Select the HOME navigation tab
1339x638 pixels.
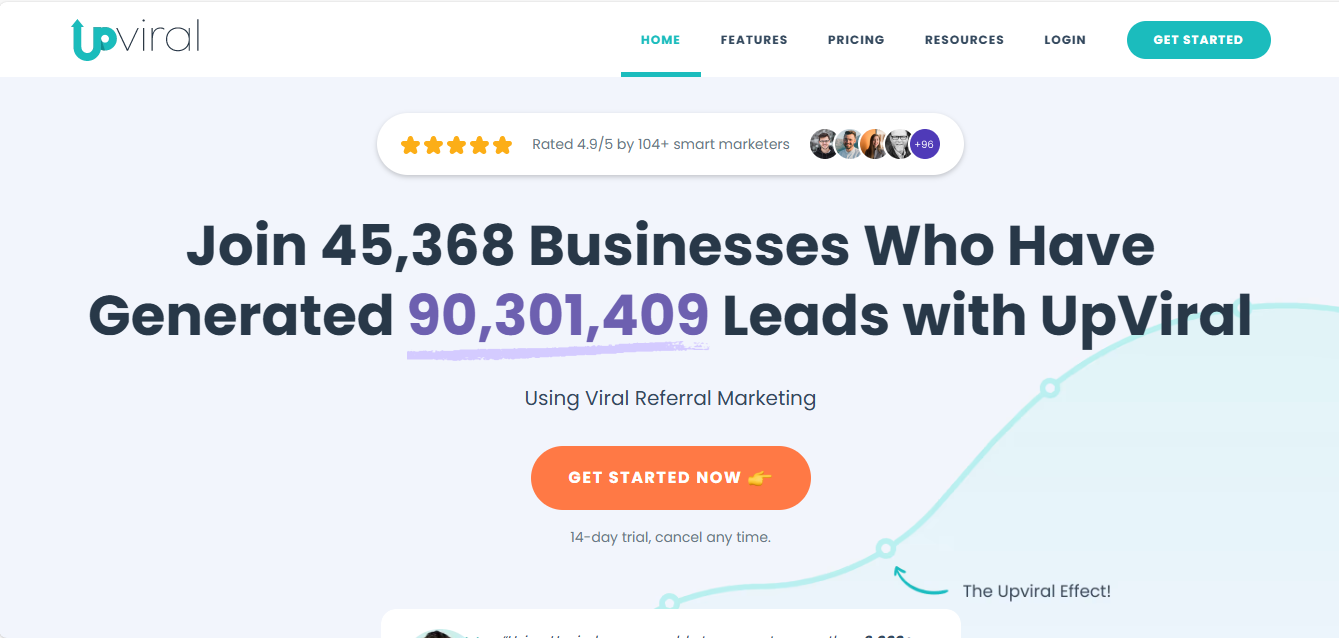pos(660,40)
